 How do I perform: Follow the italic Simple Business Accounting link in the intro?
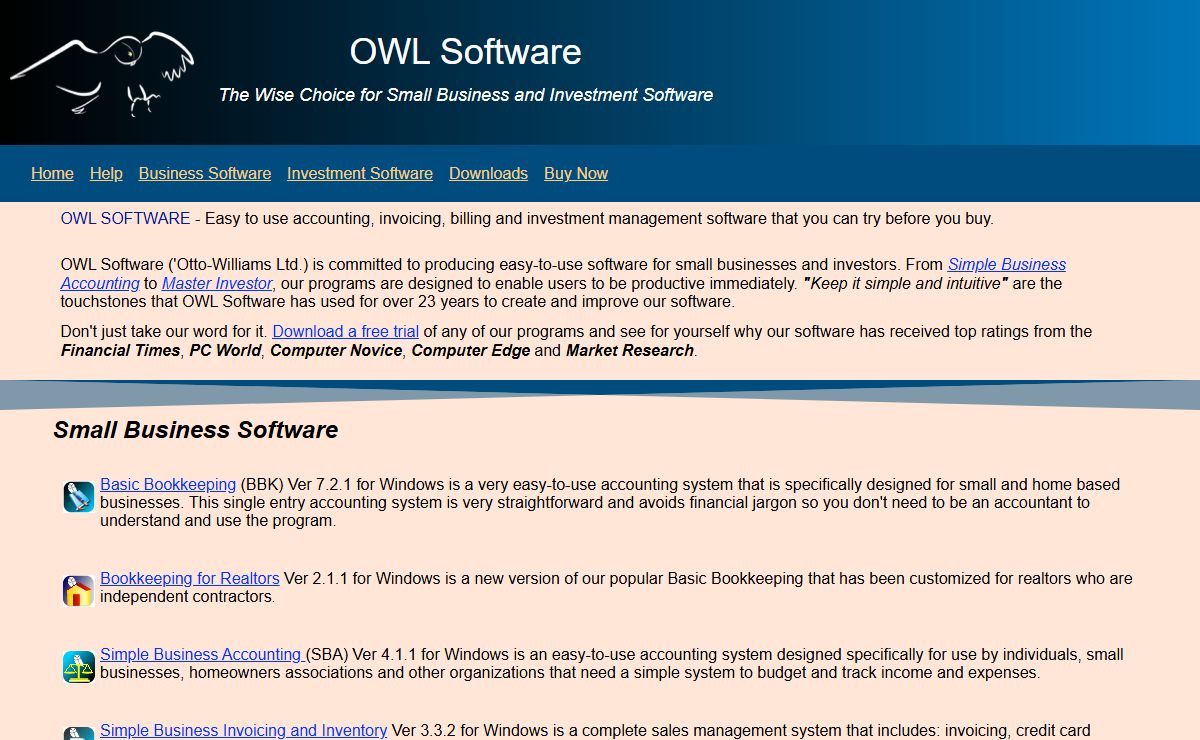1007,264
